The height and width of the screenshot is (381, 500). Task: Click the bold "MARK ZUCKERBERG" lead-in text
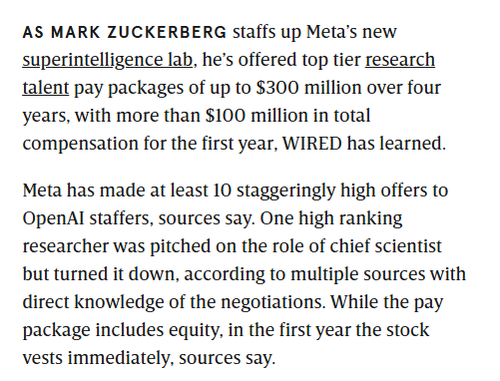[139, 32]
